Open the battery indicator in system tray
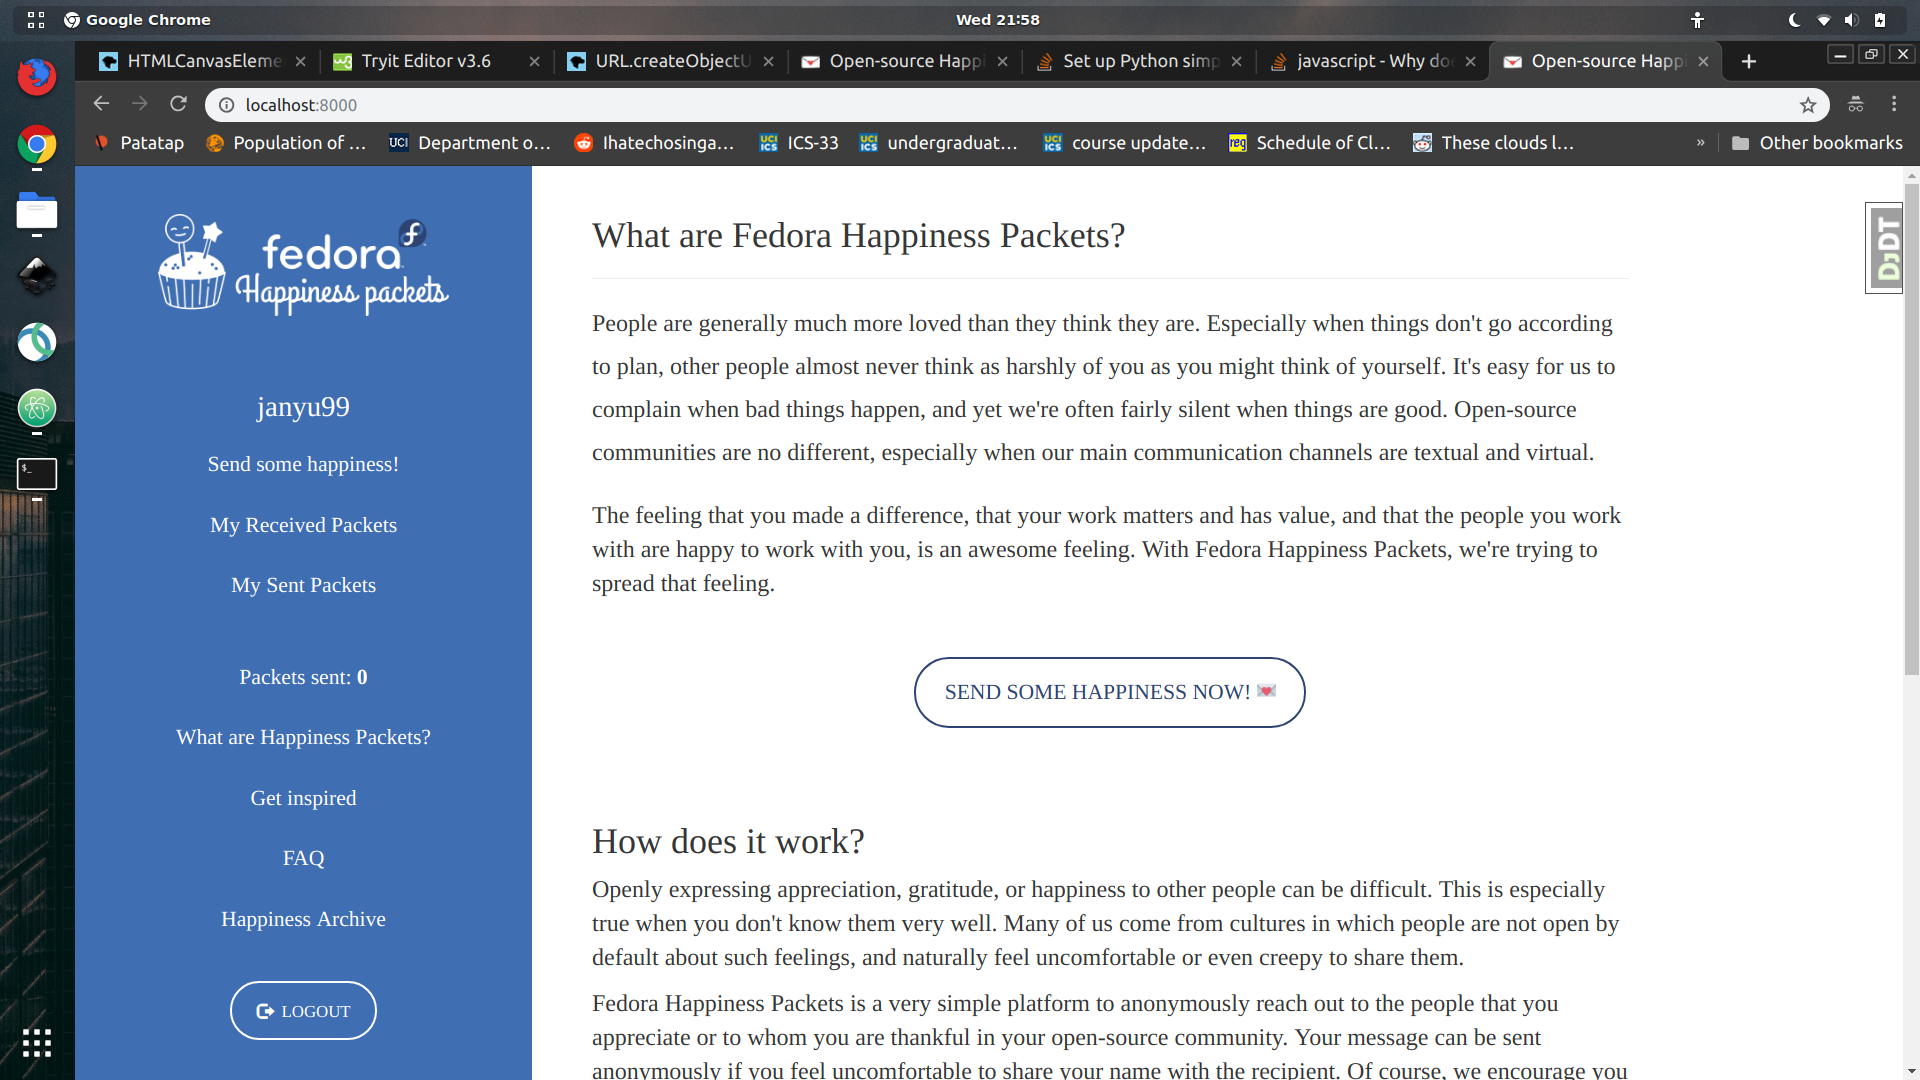The width and height of the screenshot is (1920, 1080). [x=1880, y=20]
